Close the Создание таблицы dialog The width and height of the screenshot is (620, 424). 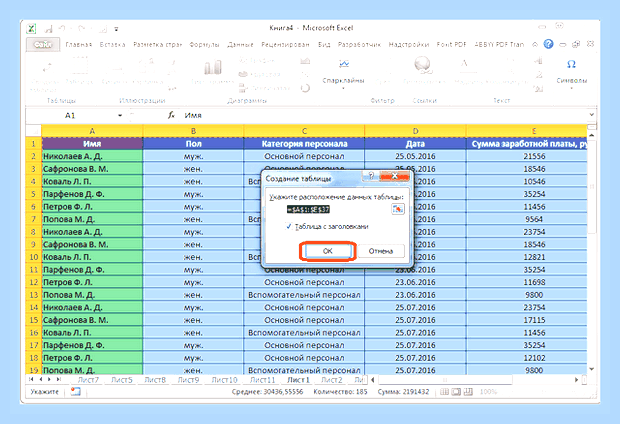pos(394,176)
